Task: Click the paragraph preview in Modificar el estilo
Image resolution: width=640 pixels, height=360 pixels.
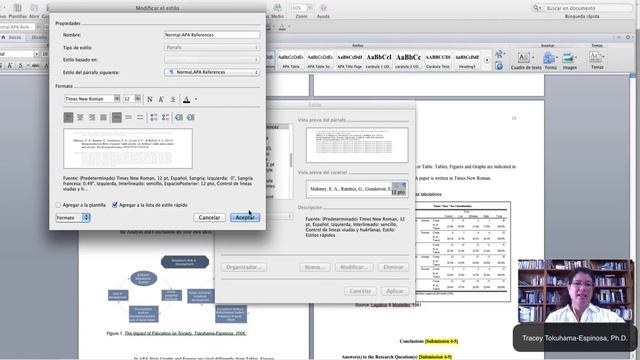Action: [128, 149]
